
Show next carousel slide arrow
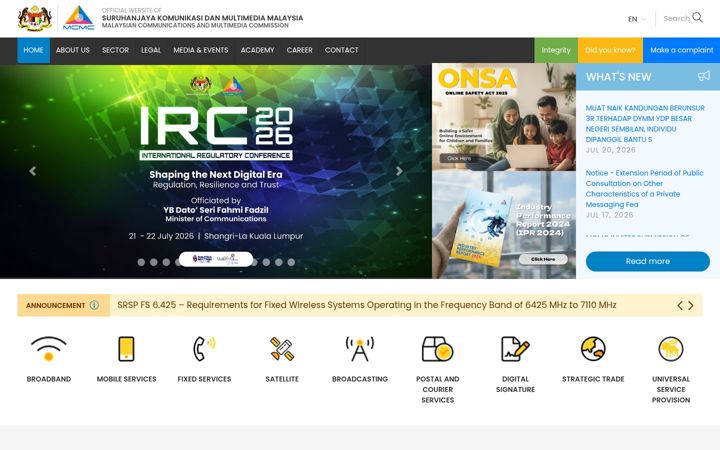coord(399,171)
